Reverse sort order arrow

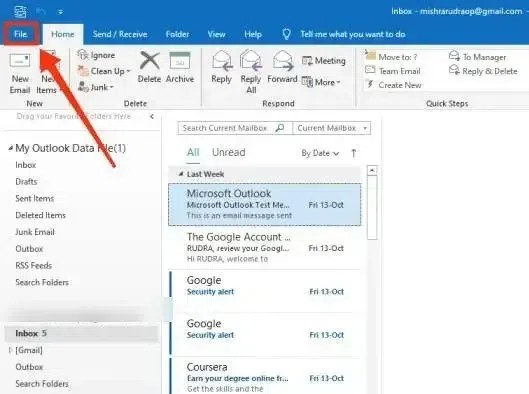[x=354, y=153]
